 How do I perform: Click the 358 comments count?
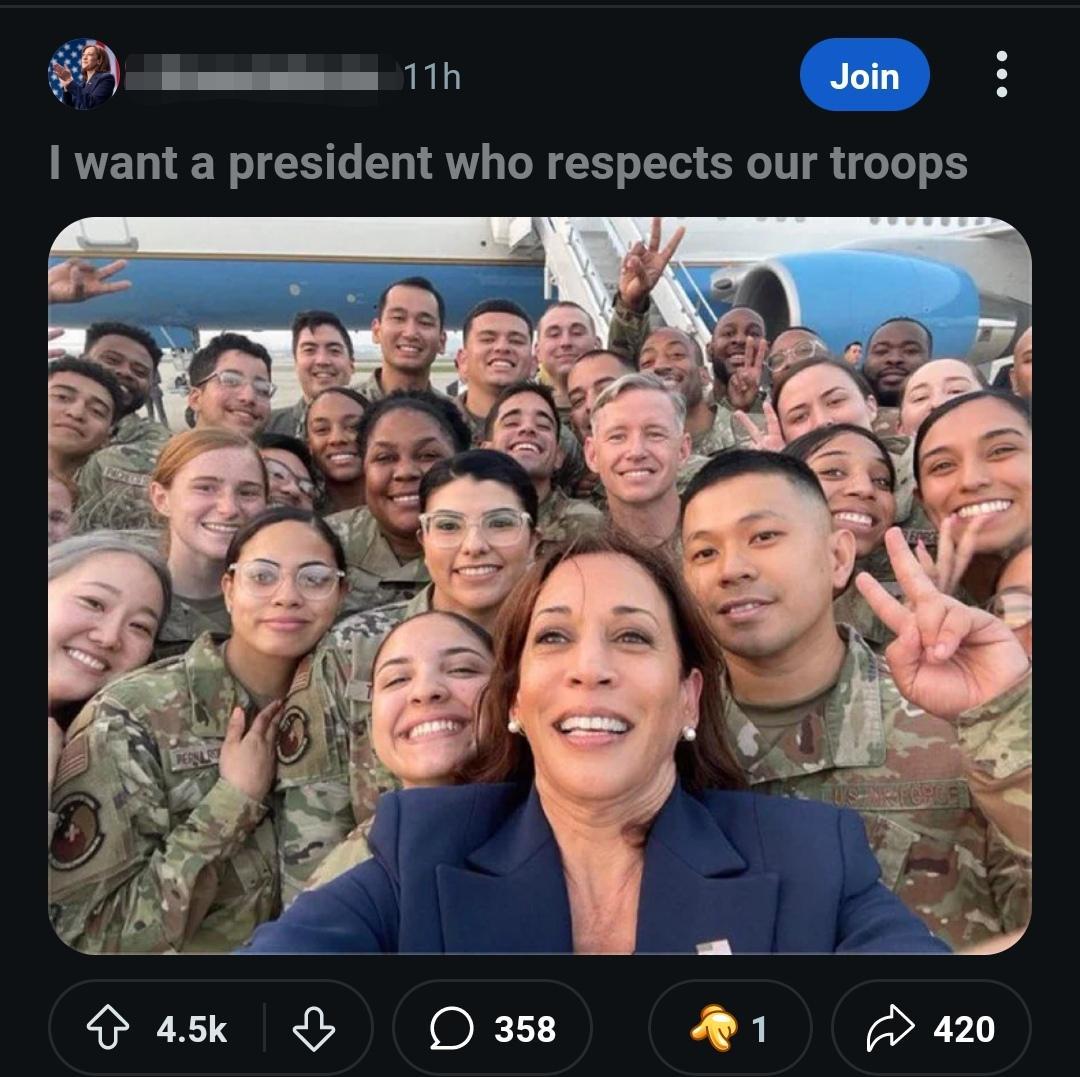[x=525, y=1029]
